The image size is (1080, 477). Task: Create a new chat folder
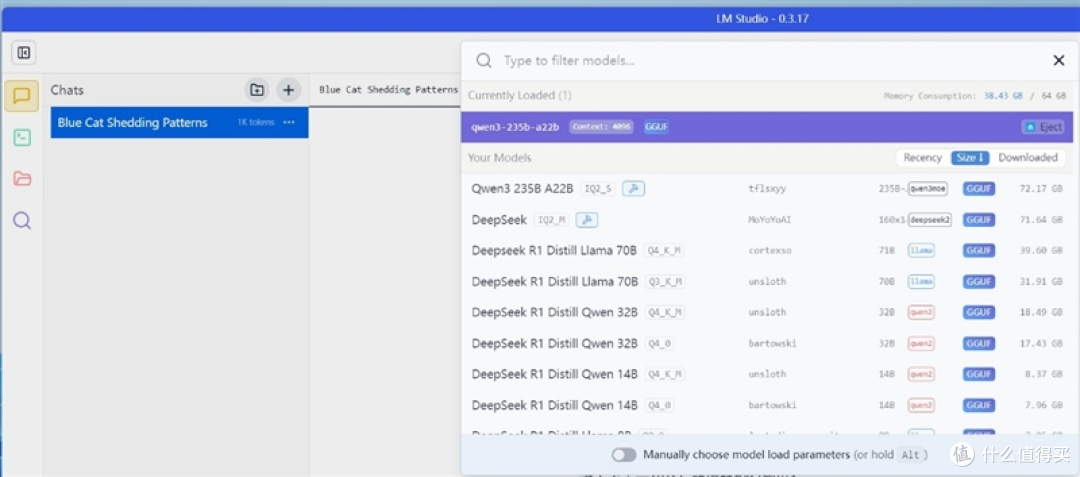pos(257,89)
